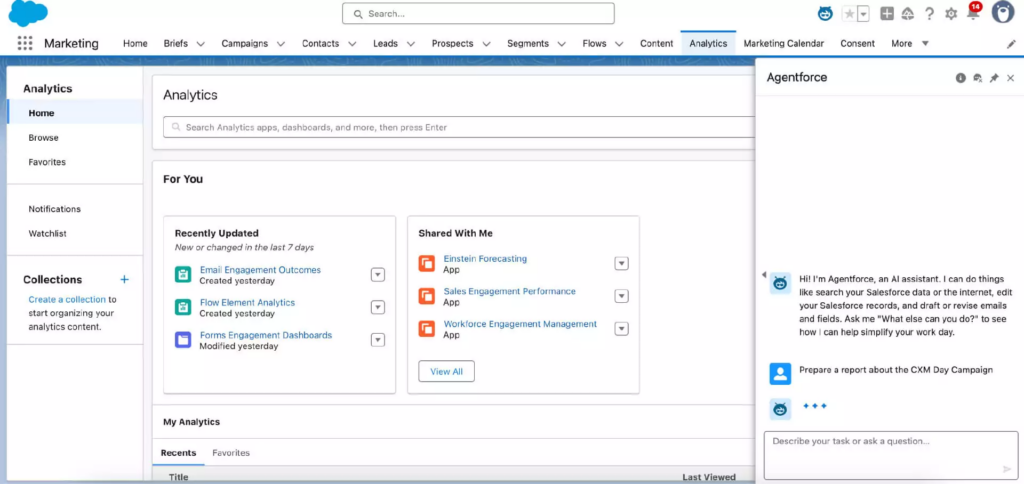Open the Email Engagement Outcomes row dropdown
Image resolution: width=1024 pixels, height=484 pixels.
click(x=377, y=274)
